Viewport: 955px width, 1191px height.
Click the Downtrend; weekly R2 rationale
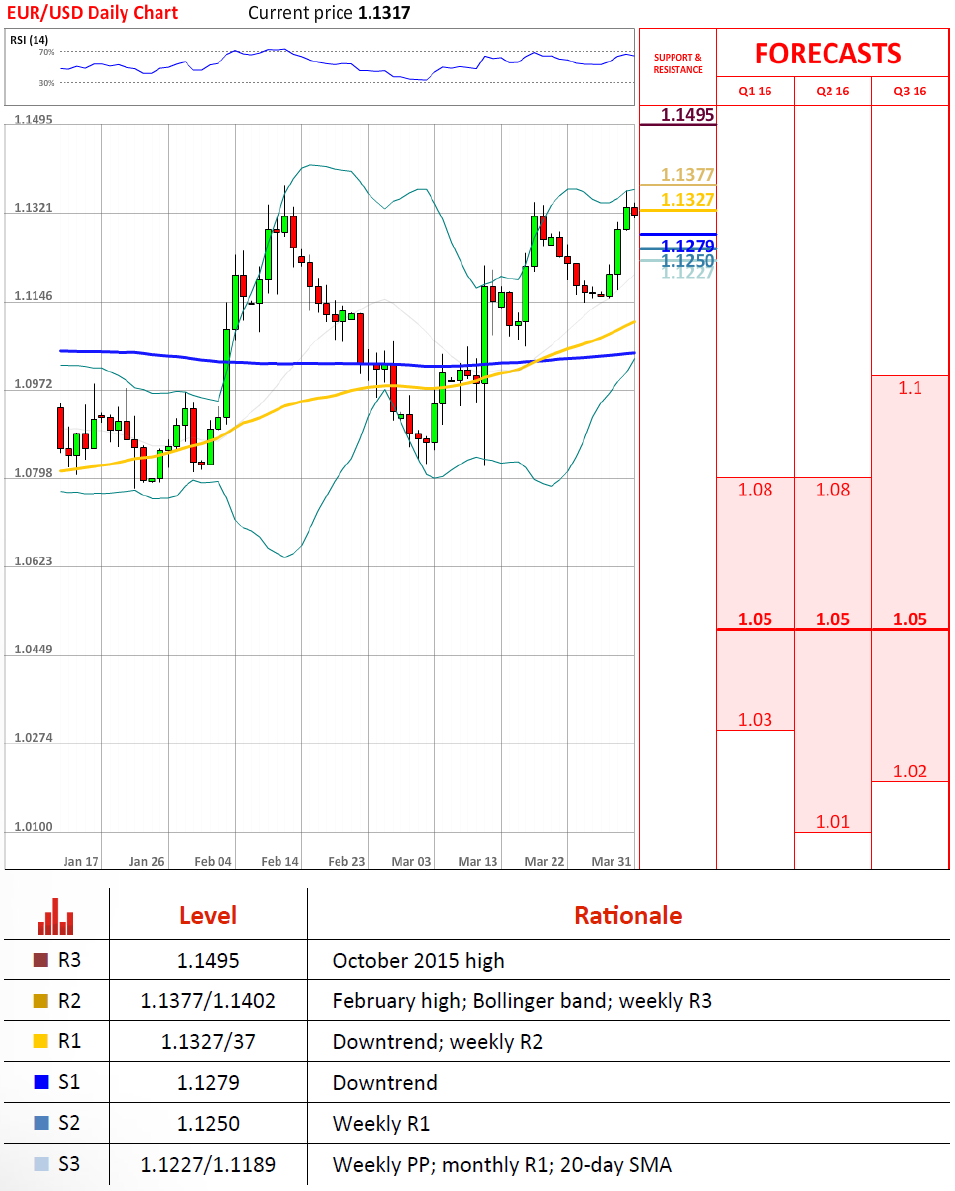tap(438, 1042)
